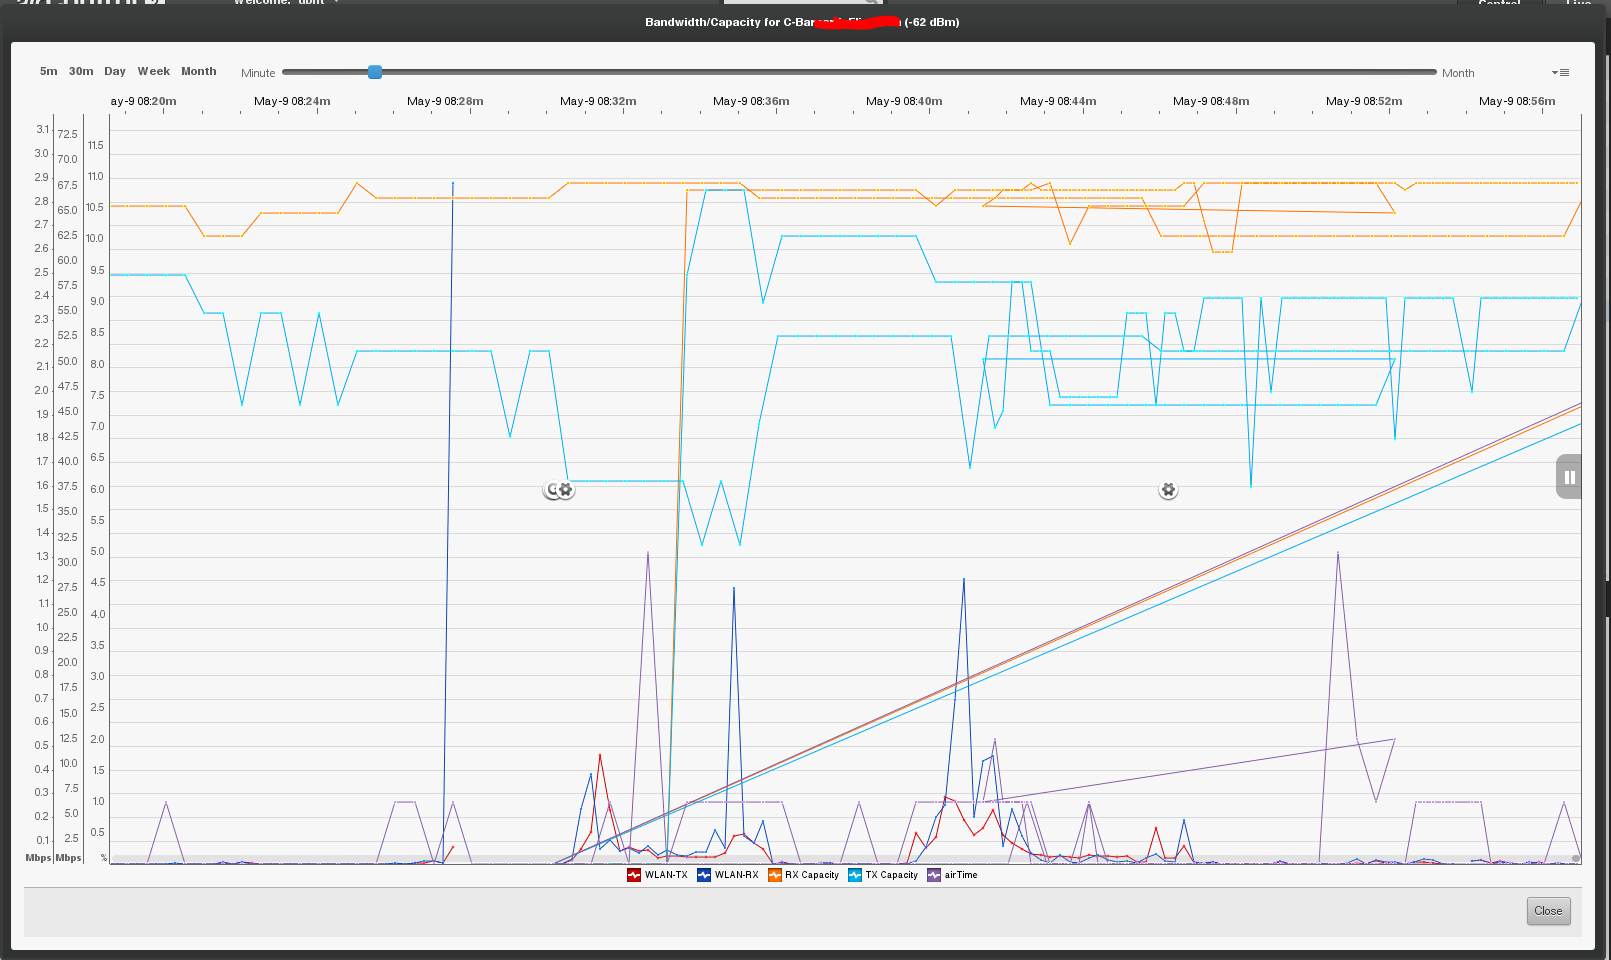Click the gear marker near 08:32m
This screenshot has height=960, width=1611.
tap(565, 490)
